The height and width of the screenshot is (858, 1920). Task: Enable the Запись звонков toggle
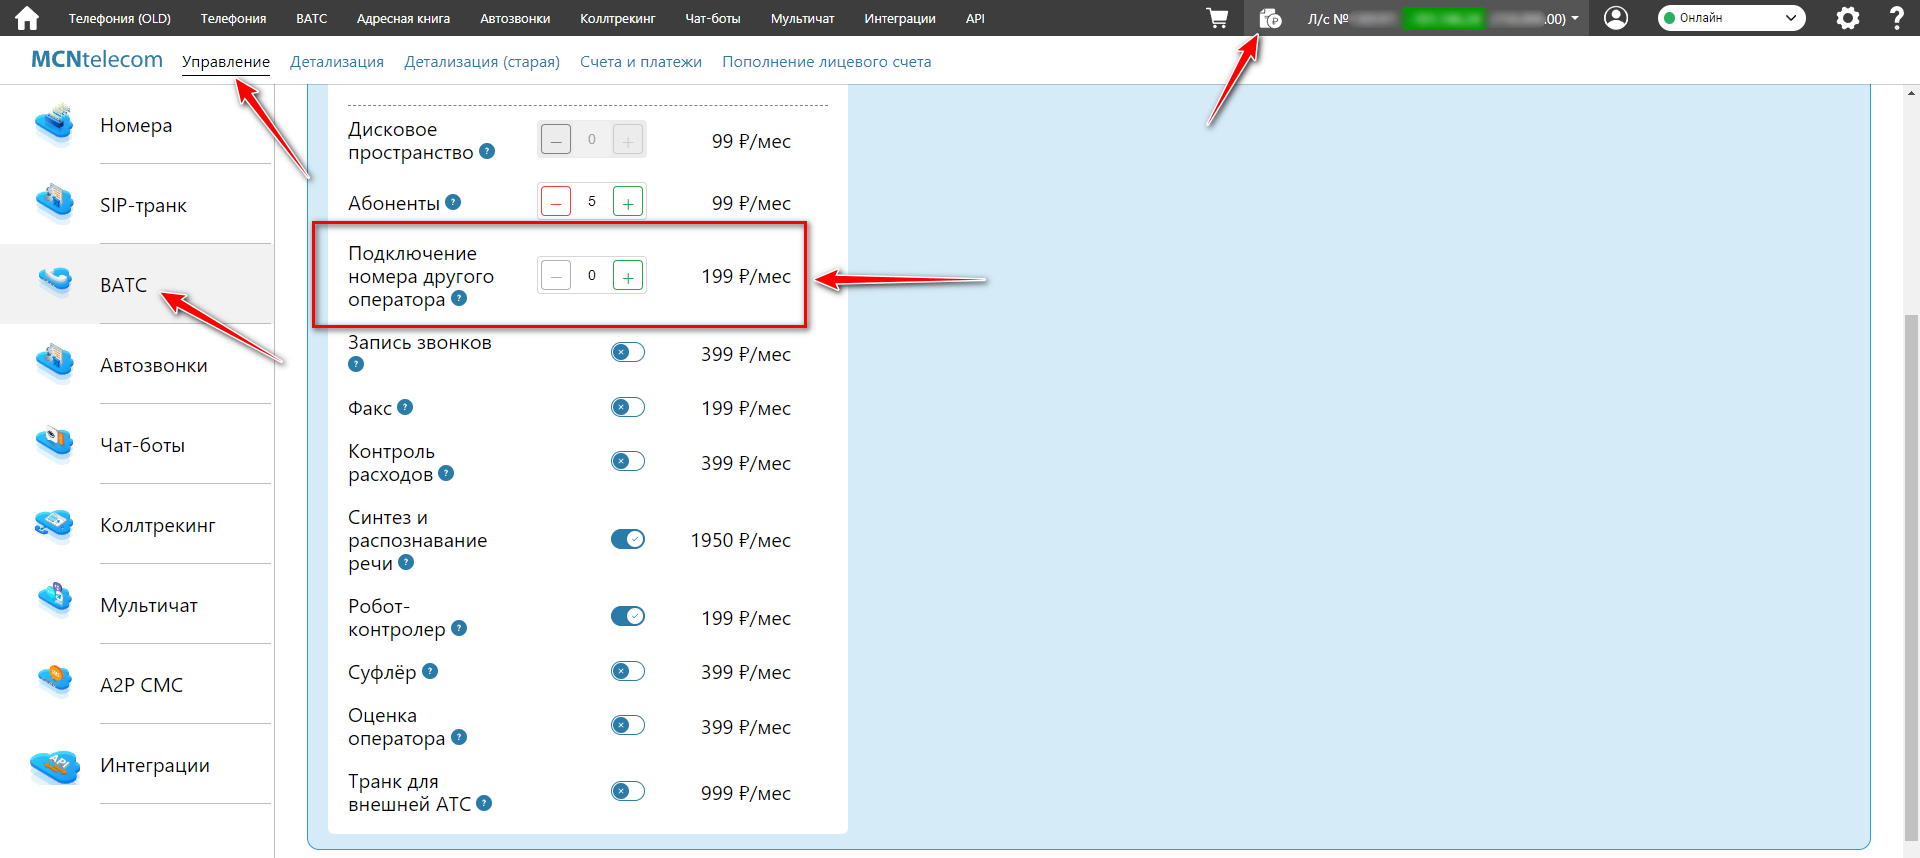point(628,352)
